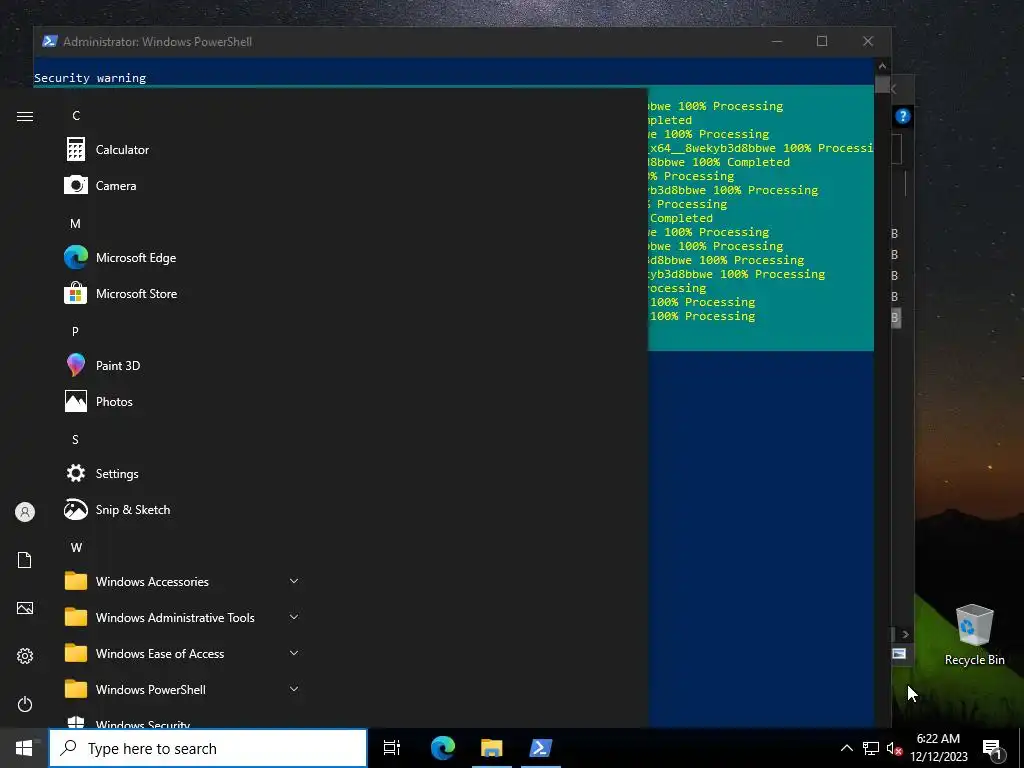
Task: Open network status tray icon
Action: click(x=871, y=748)
